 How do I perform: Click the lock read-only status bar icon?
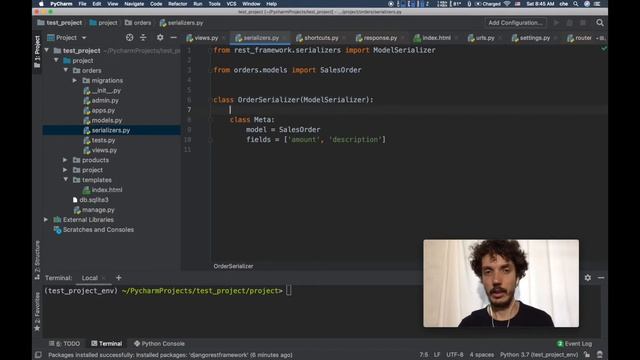587,355
